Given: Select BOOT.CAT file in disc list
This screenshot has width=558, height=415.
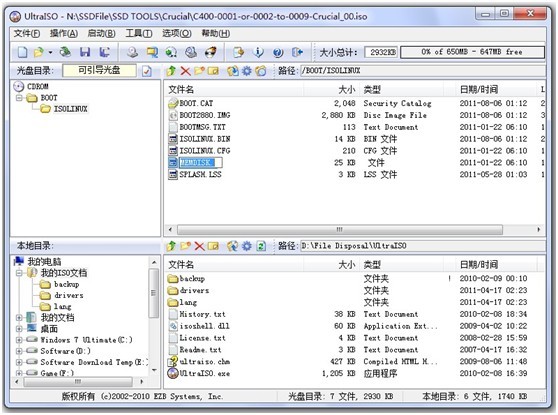Looking at the screenshot, I should point(196,103).
